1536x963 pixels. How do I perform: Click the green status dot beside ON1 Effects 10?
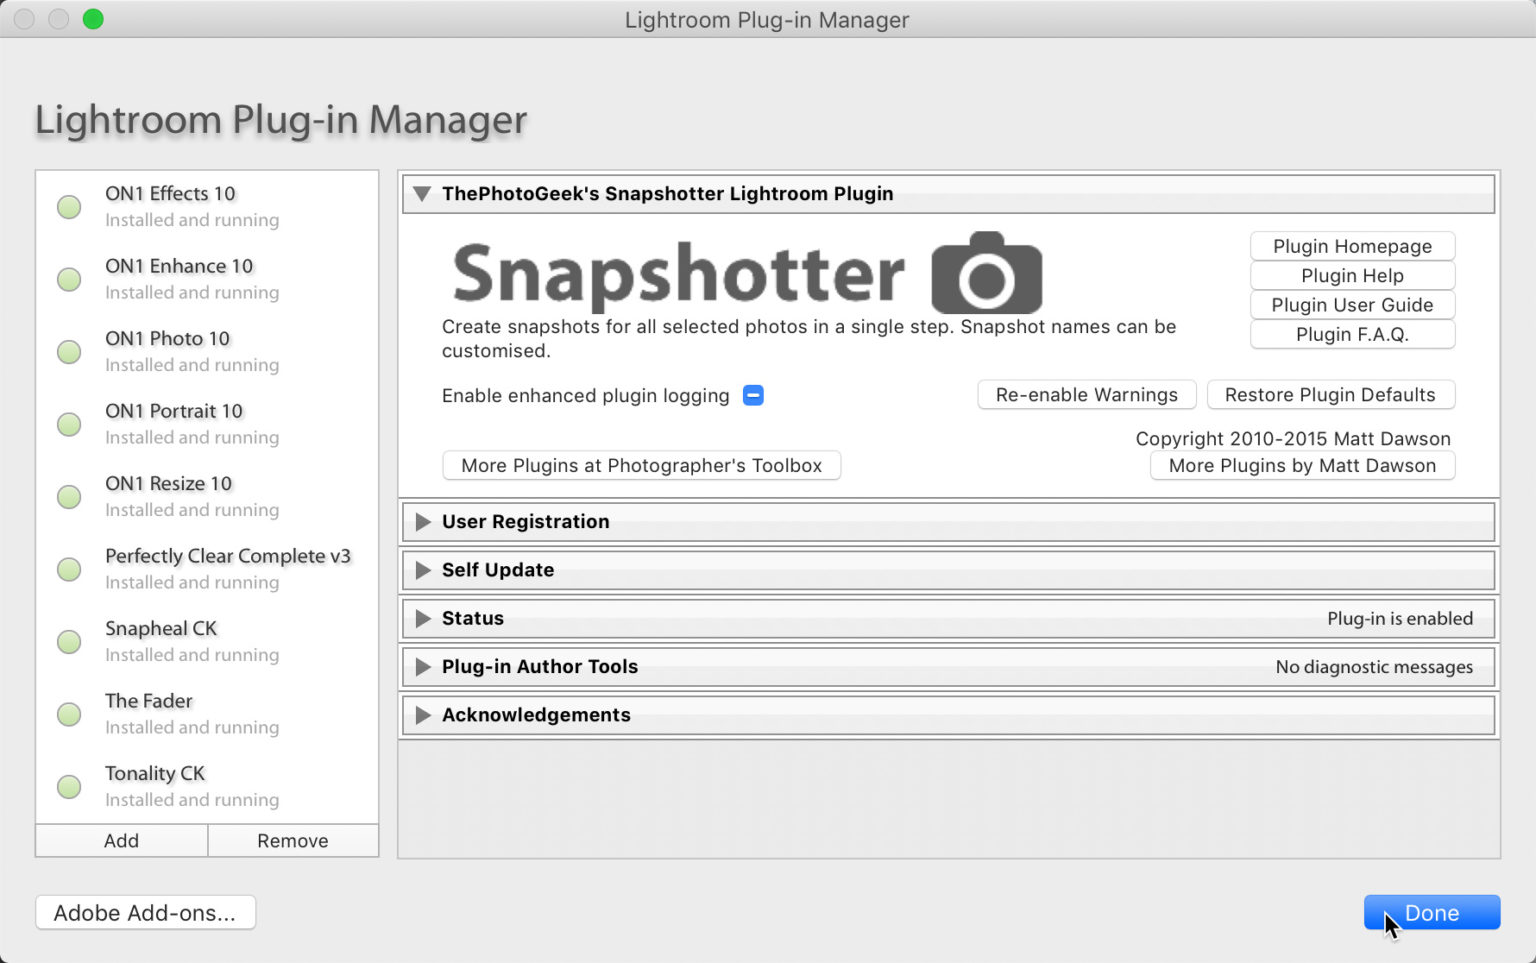(x=68, y=207)
